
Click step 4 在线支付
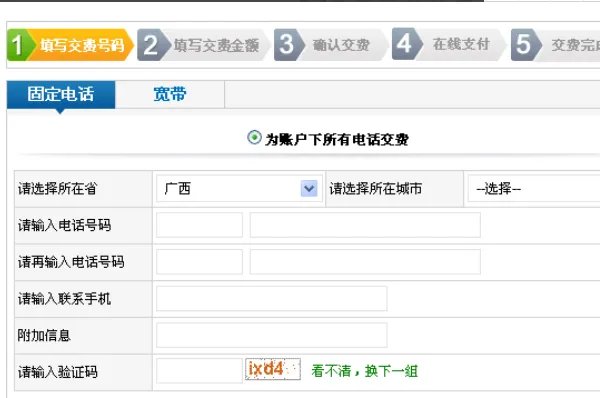(x=449, y=44)
